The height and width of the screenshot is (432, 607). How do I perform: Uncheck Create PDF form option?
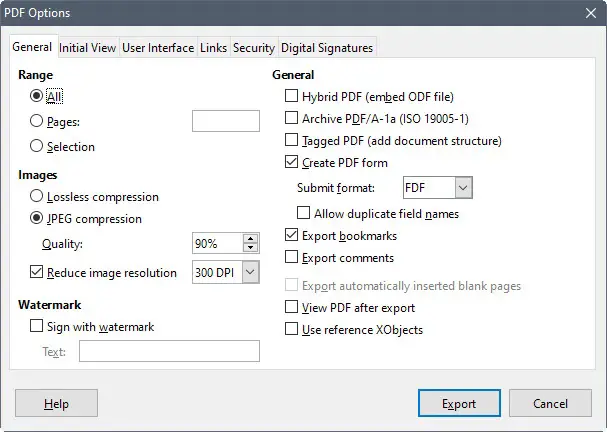[x=292, y=163]
